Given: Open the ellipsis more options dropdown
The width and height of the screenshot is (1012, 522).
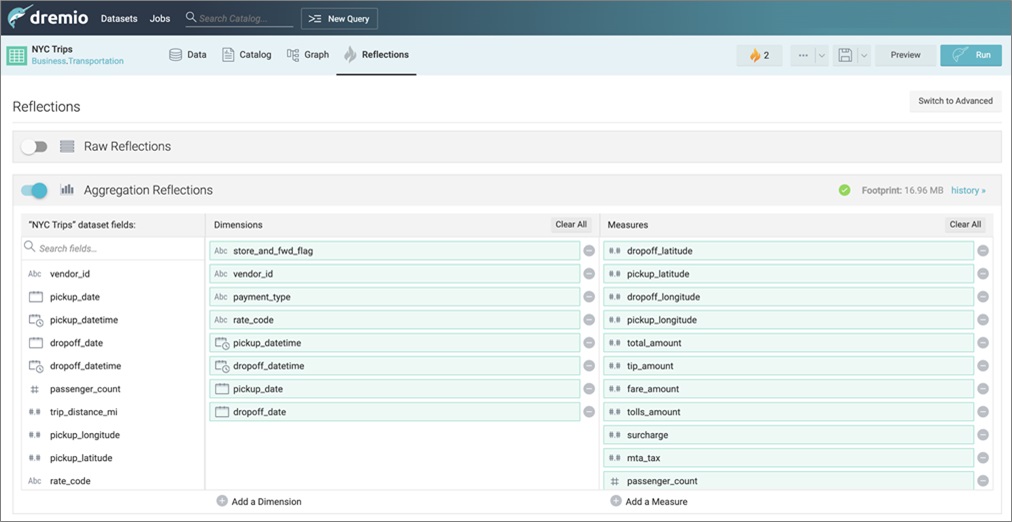Looking at the screenshot, I should click(x=802, y=55).
